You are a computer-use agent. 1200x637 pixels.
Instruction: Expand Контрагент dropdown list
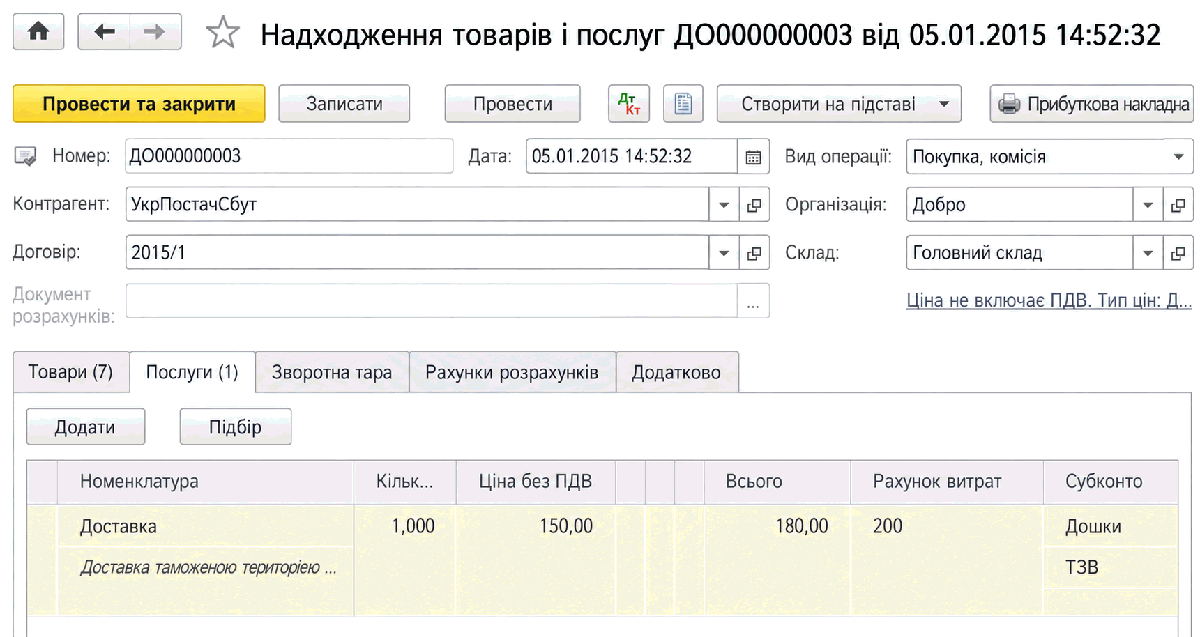[x=725, y=205]
